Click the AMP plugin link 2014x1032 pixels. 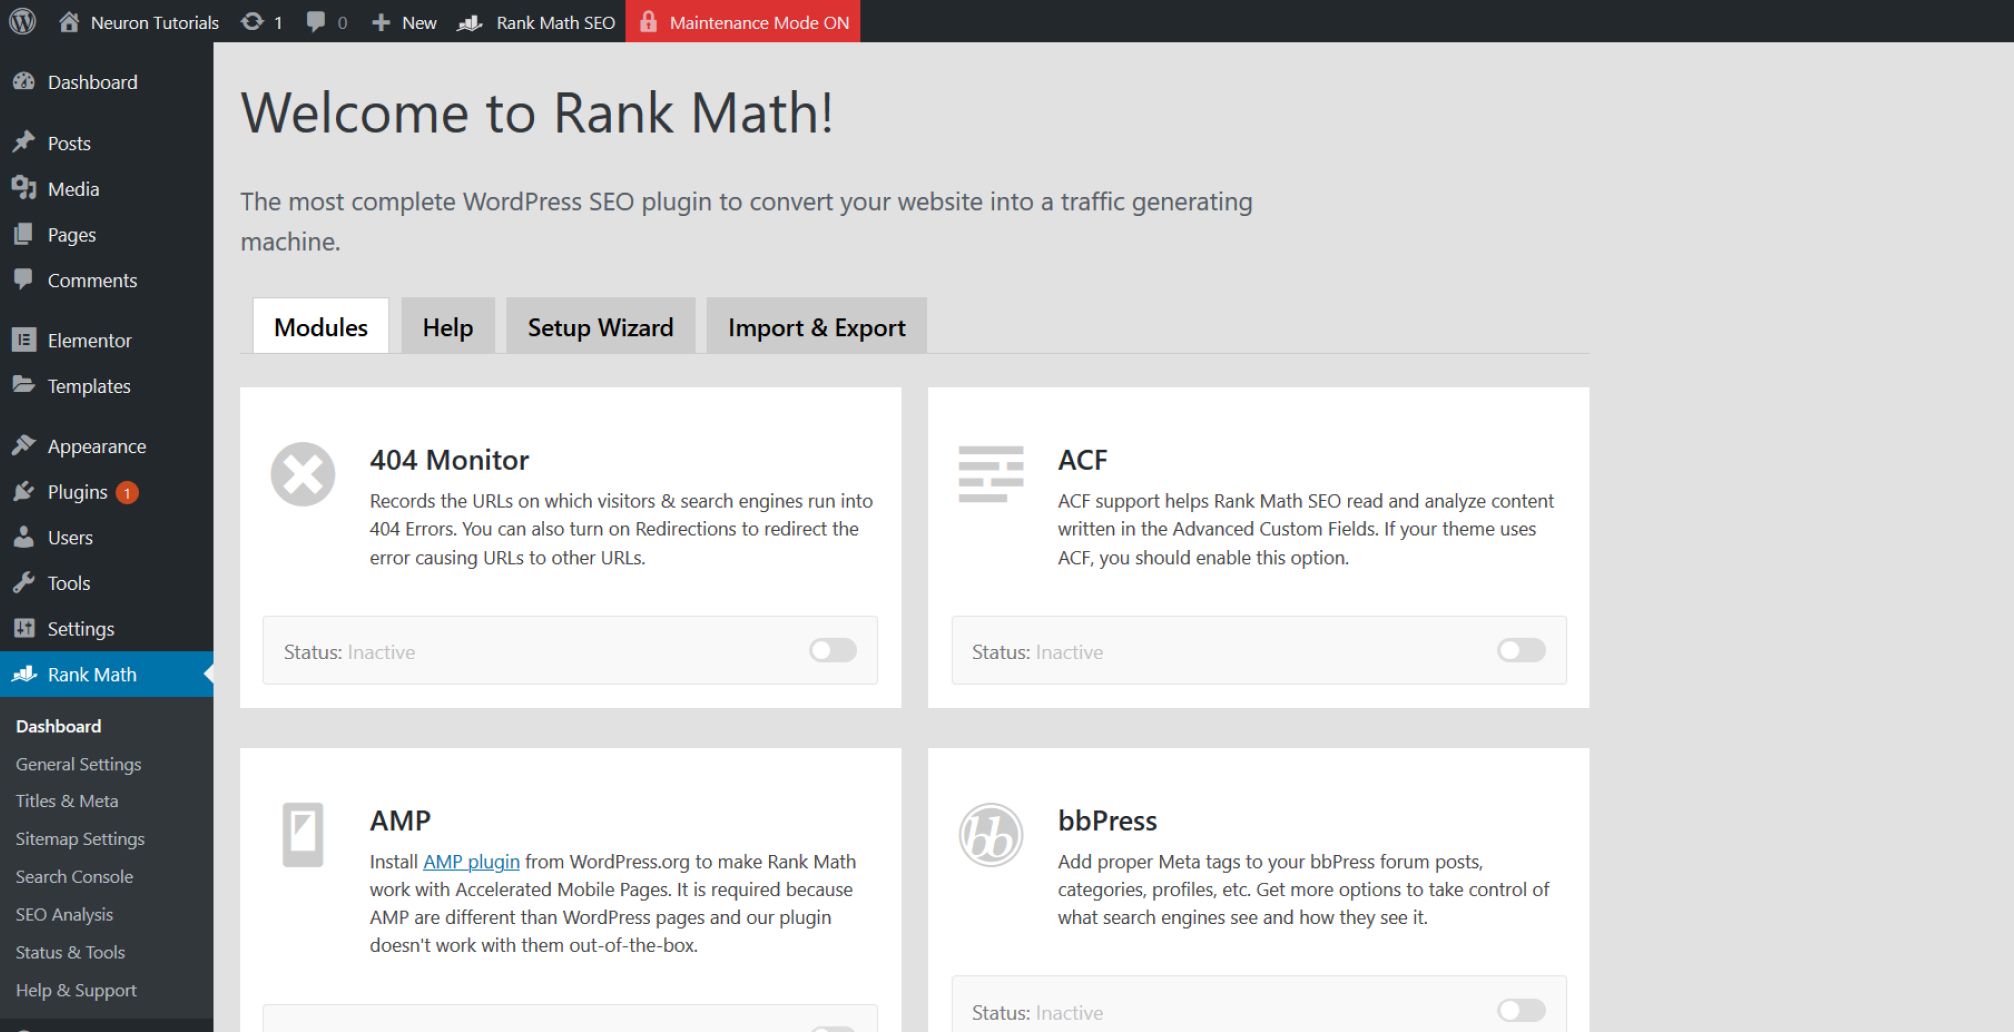(470, 861)
